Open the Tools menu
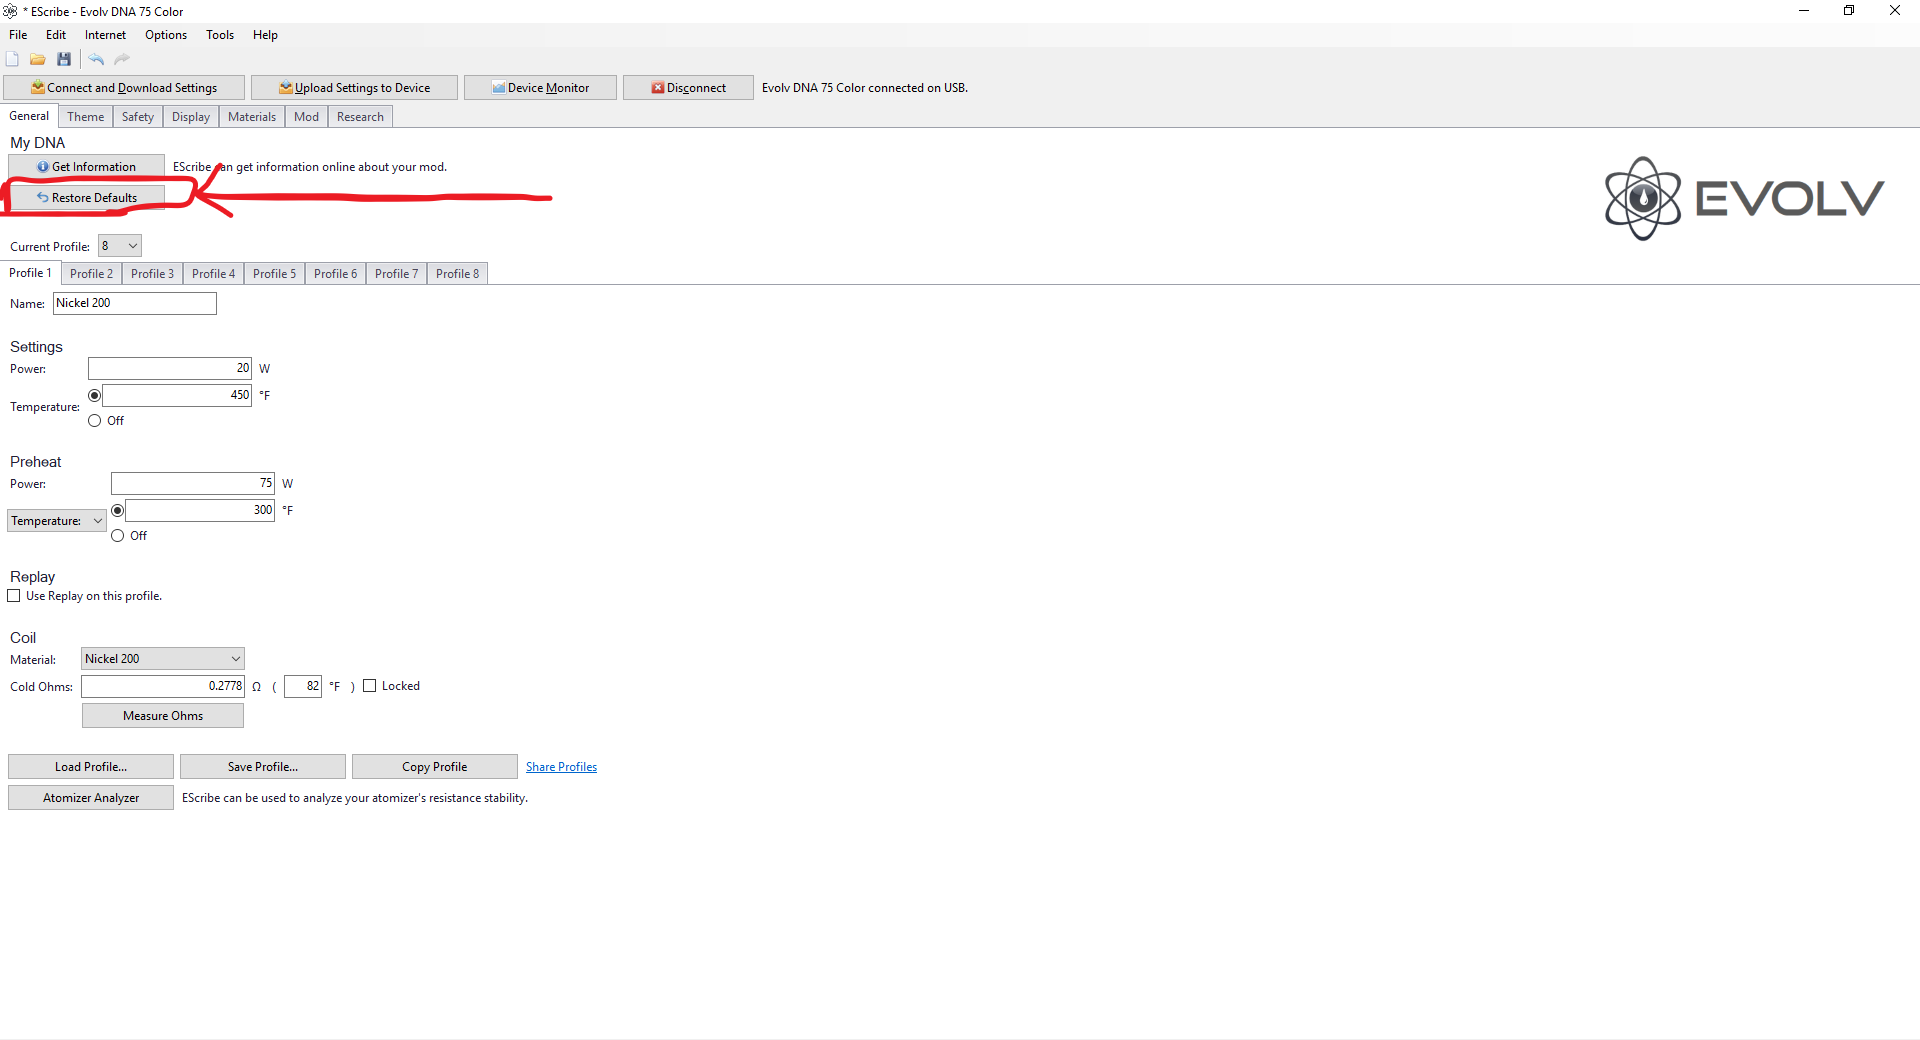1920x1040 pixels. click(x=220, y=35)
